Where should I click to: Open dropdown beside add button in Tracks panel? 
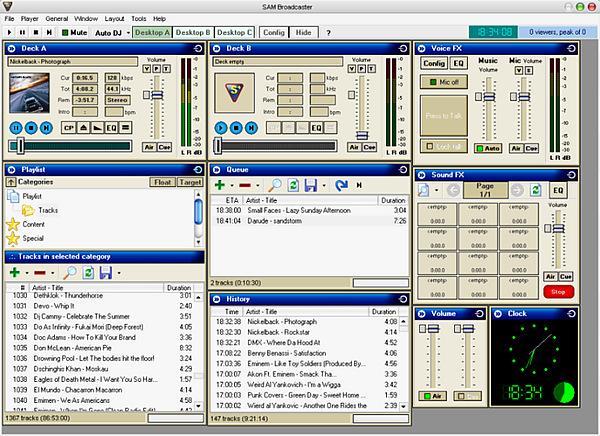[x=27, y=272]
